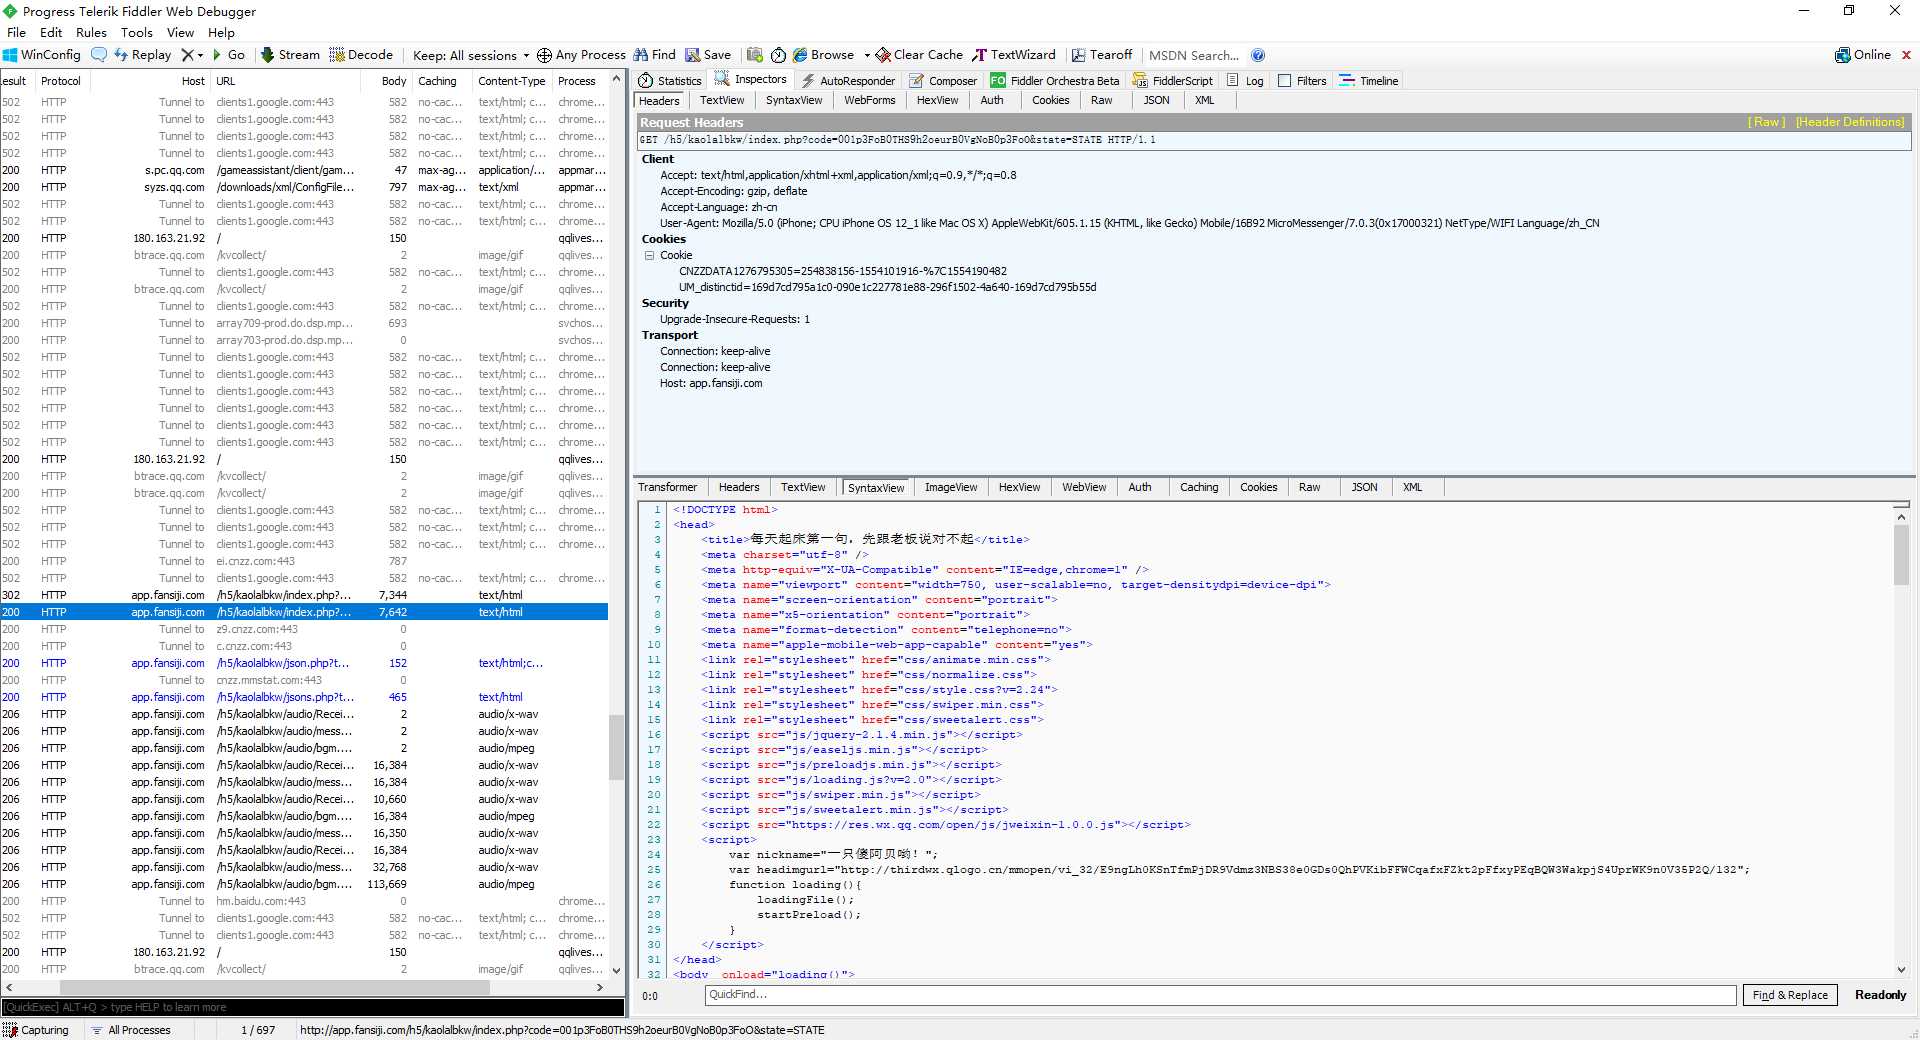Screen dimensions: 1920x1040
Task: Toggle the Filters checkbox
Action: 1285,81
